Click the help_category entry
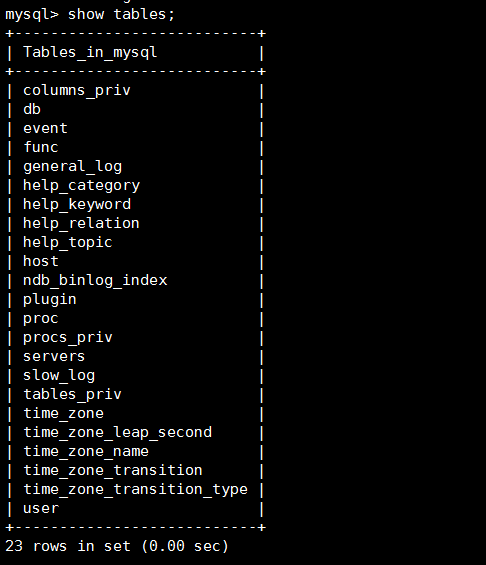 (81, 186)
